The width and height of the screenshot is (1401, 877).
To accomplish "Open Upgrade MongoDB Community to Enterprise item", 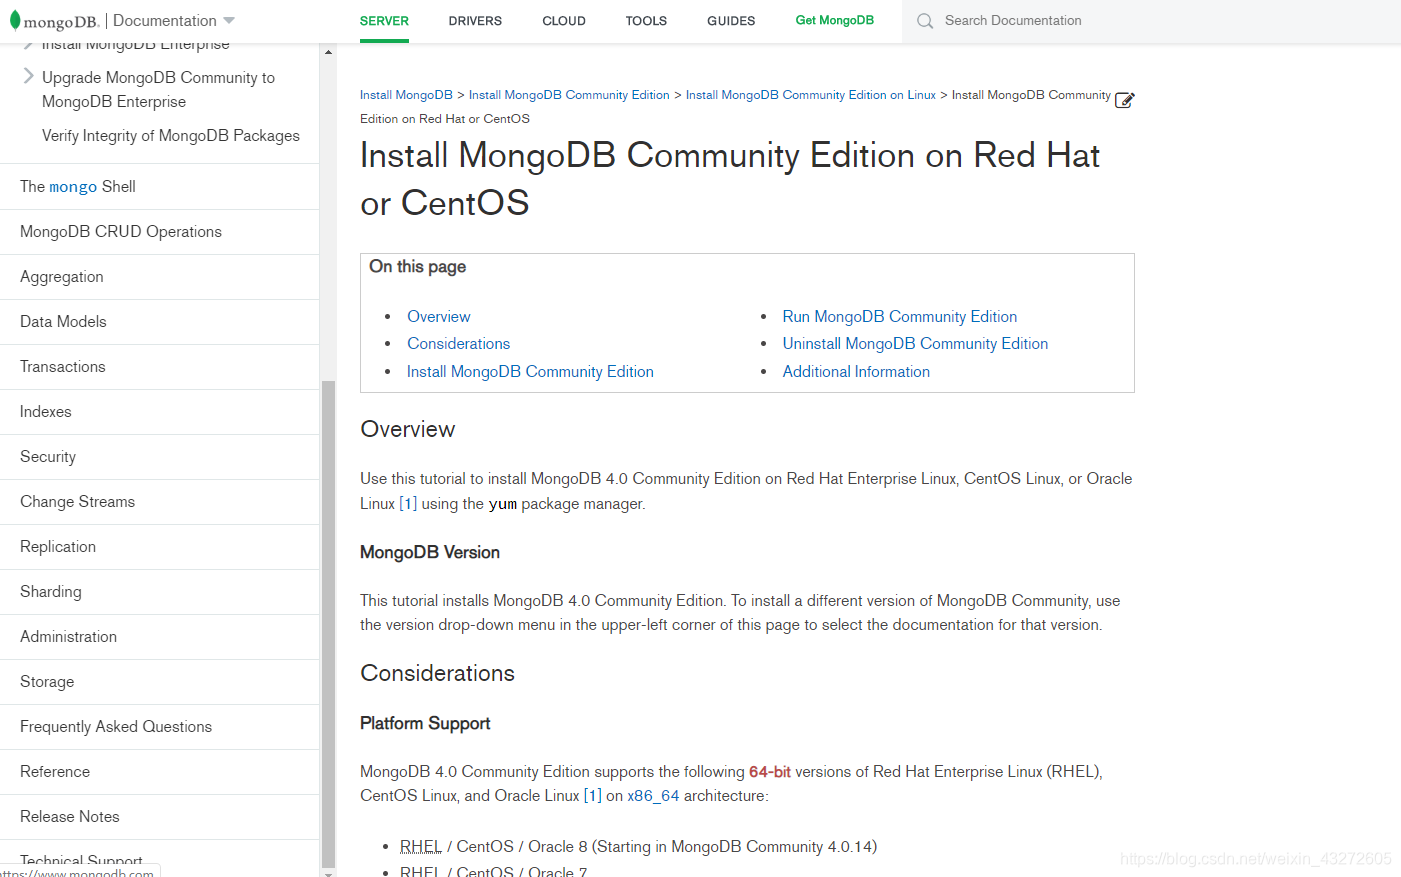I will click(x=158, y=89).
